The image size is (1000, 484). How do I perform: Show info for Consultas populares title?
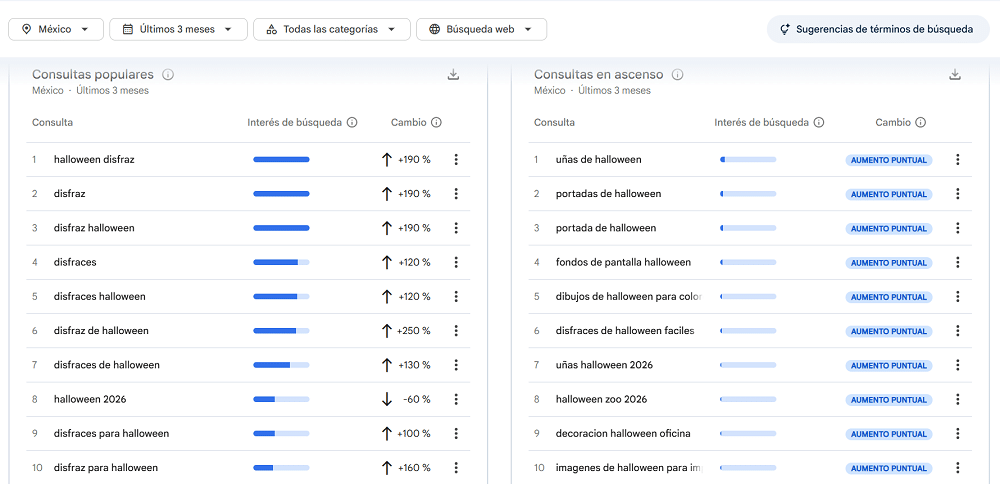(x=168, y=75)
